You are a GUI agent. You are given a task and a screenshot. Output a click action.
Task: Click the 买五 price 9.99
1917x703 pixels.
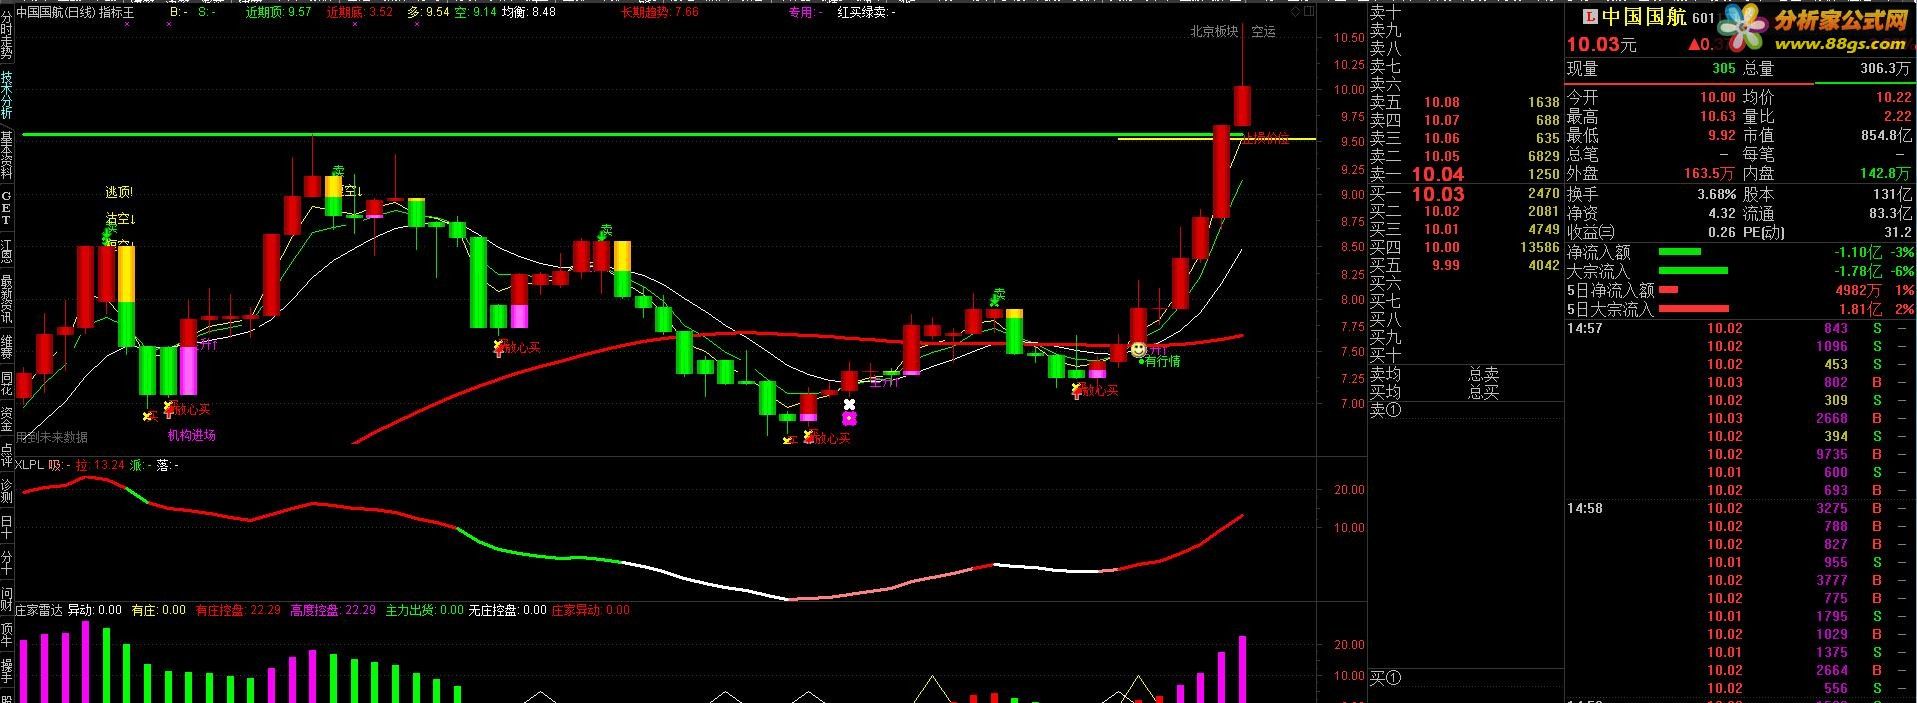[x=1446, y=265]
